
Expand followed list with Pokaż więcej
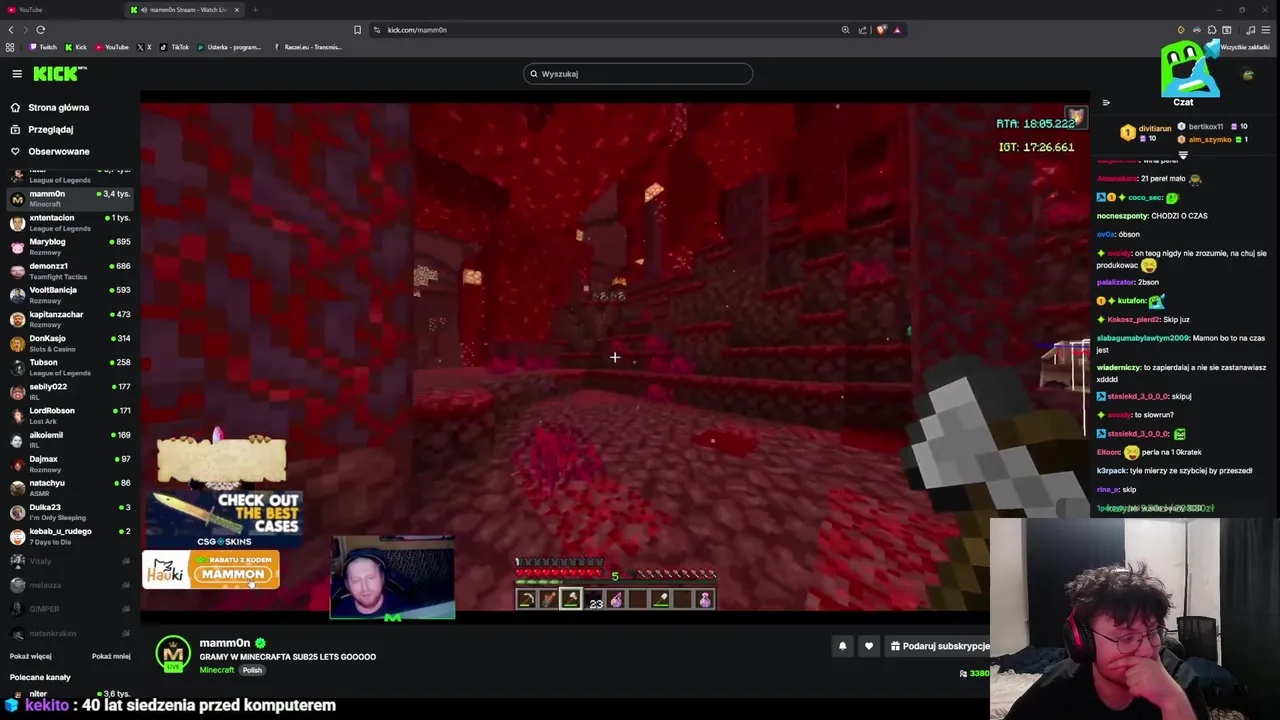point(30,656)
